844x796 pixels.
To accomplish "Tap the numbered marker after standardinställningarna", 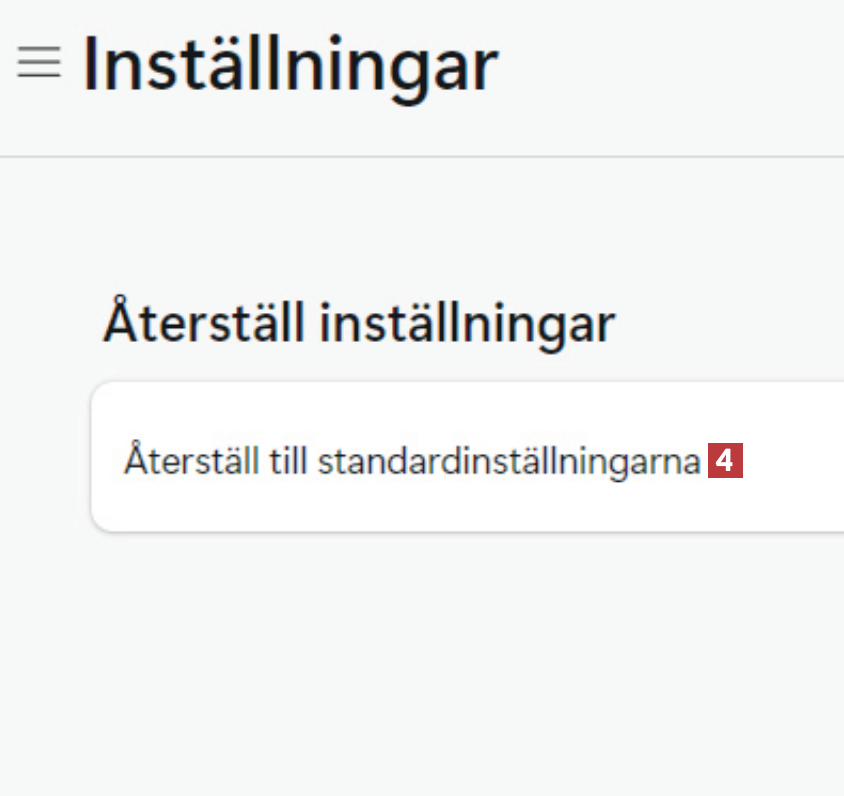I will pos(725,461).
